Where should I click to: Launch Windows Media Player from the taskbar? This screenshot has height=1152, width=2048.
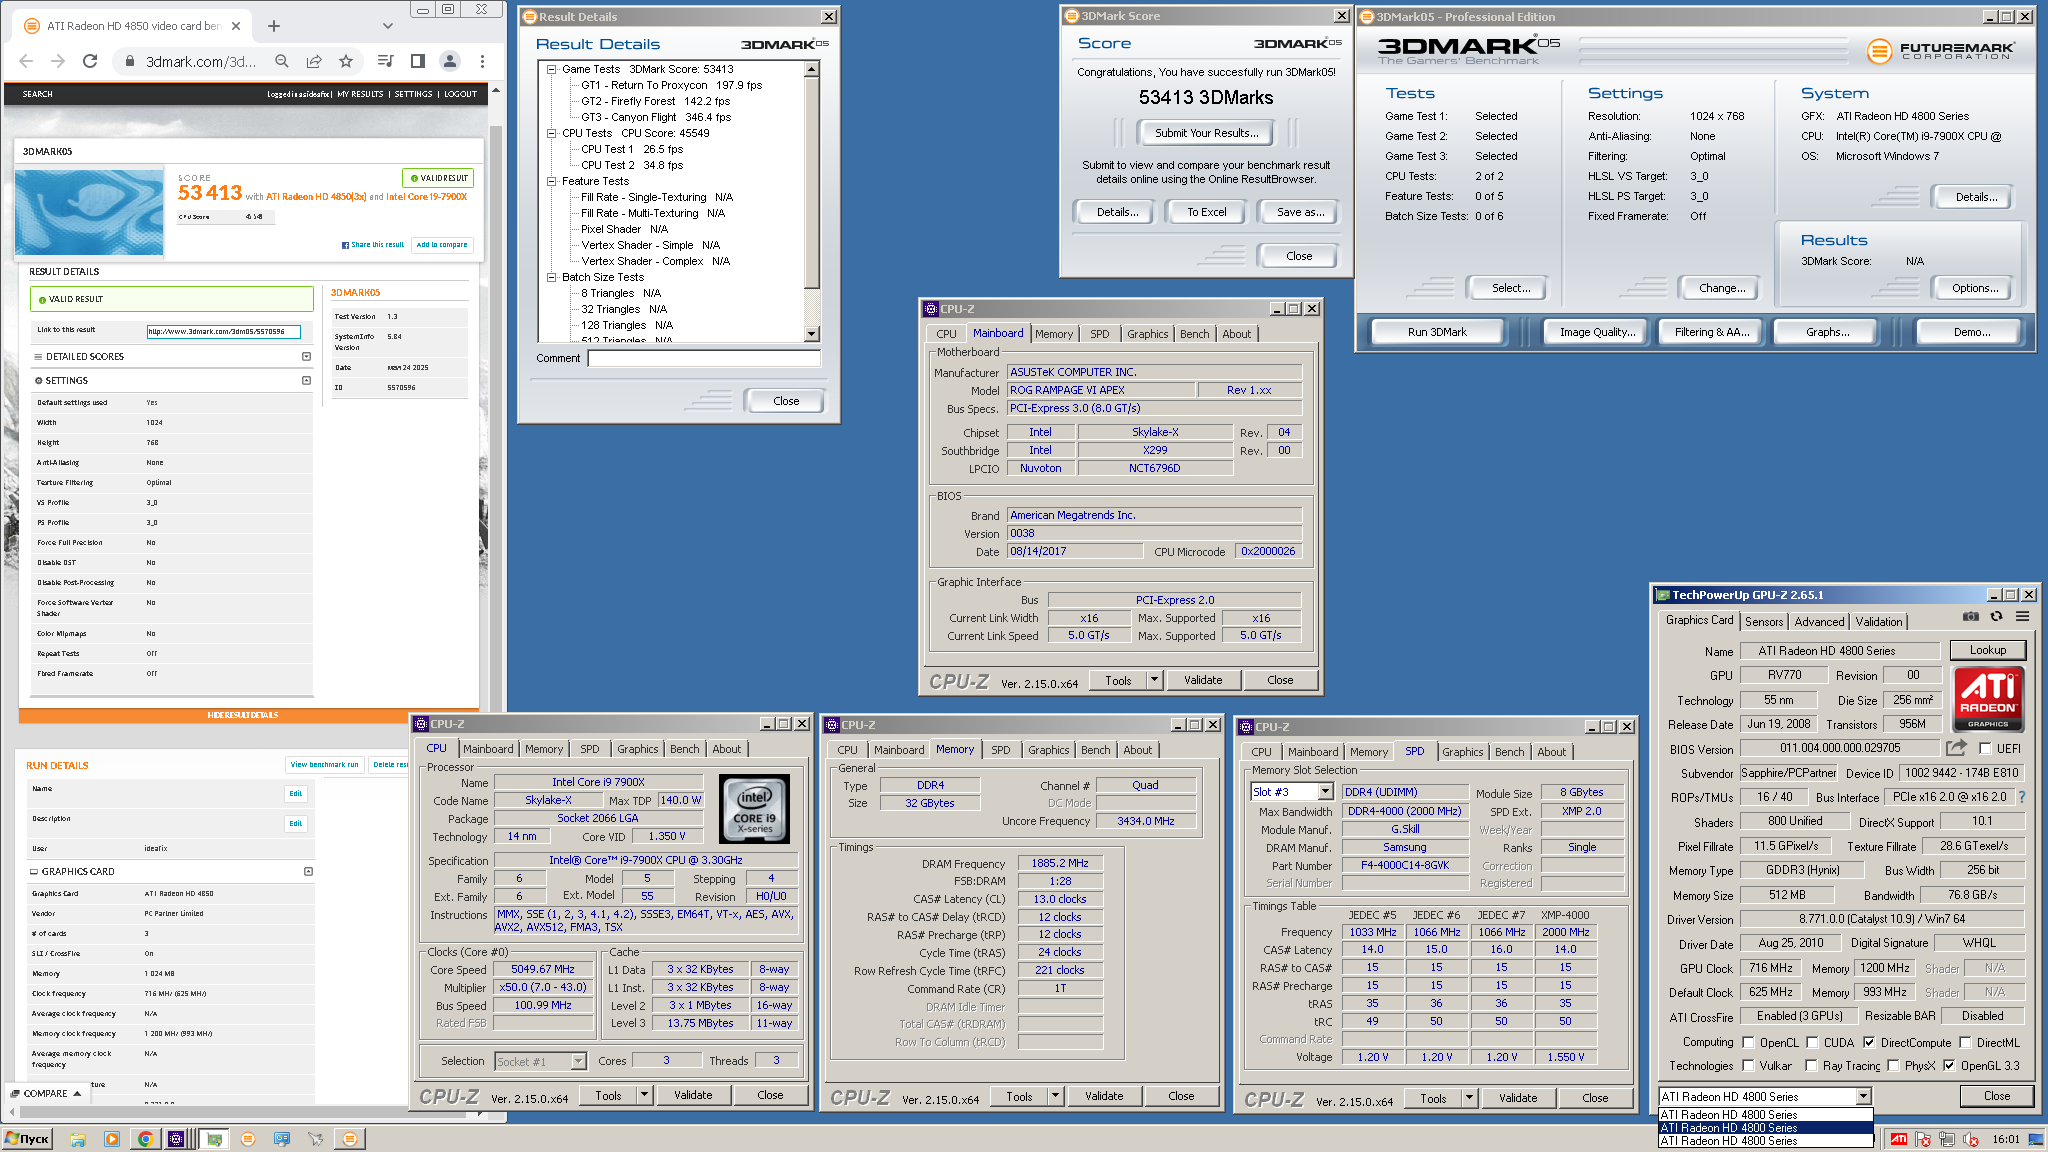click(x=112, y=1139)
